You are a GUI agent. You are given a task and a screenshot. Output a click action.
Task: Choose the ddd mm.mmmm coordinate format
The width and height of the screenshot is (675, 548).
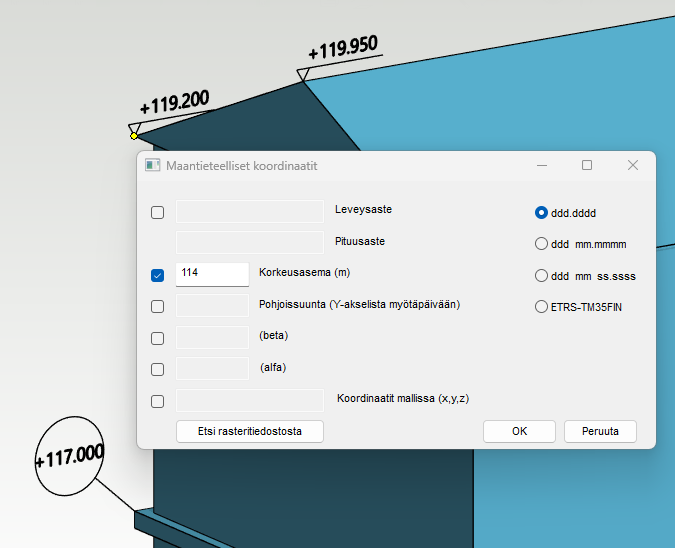[542, 243]
